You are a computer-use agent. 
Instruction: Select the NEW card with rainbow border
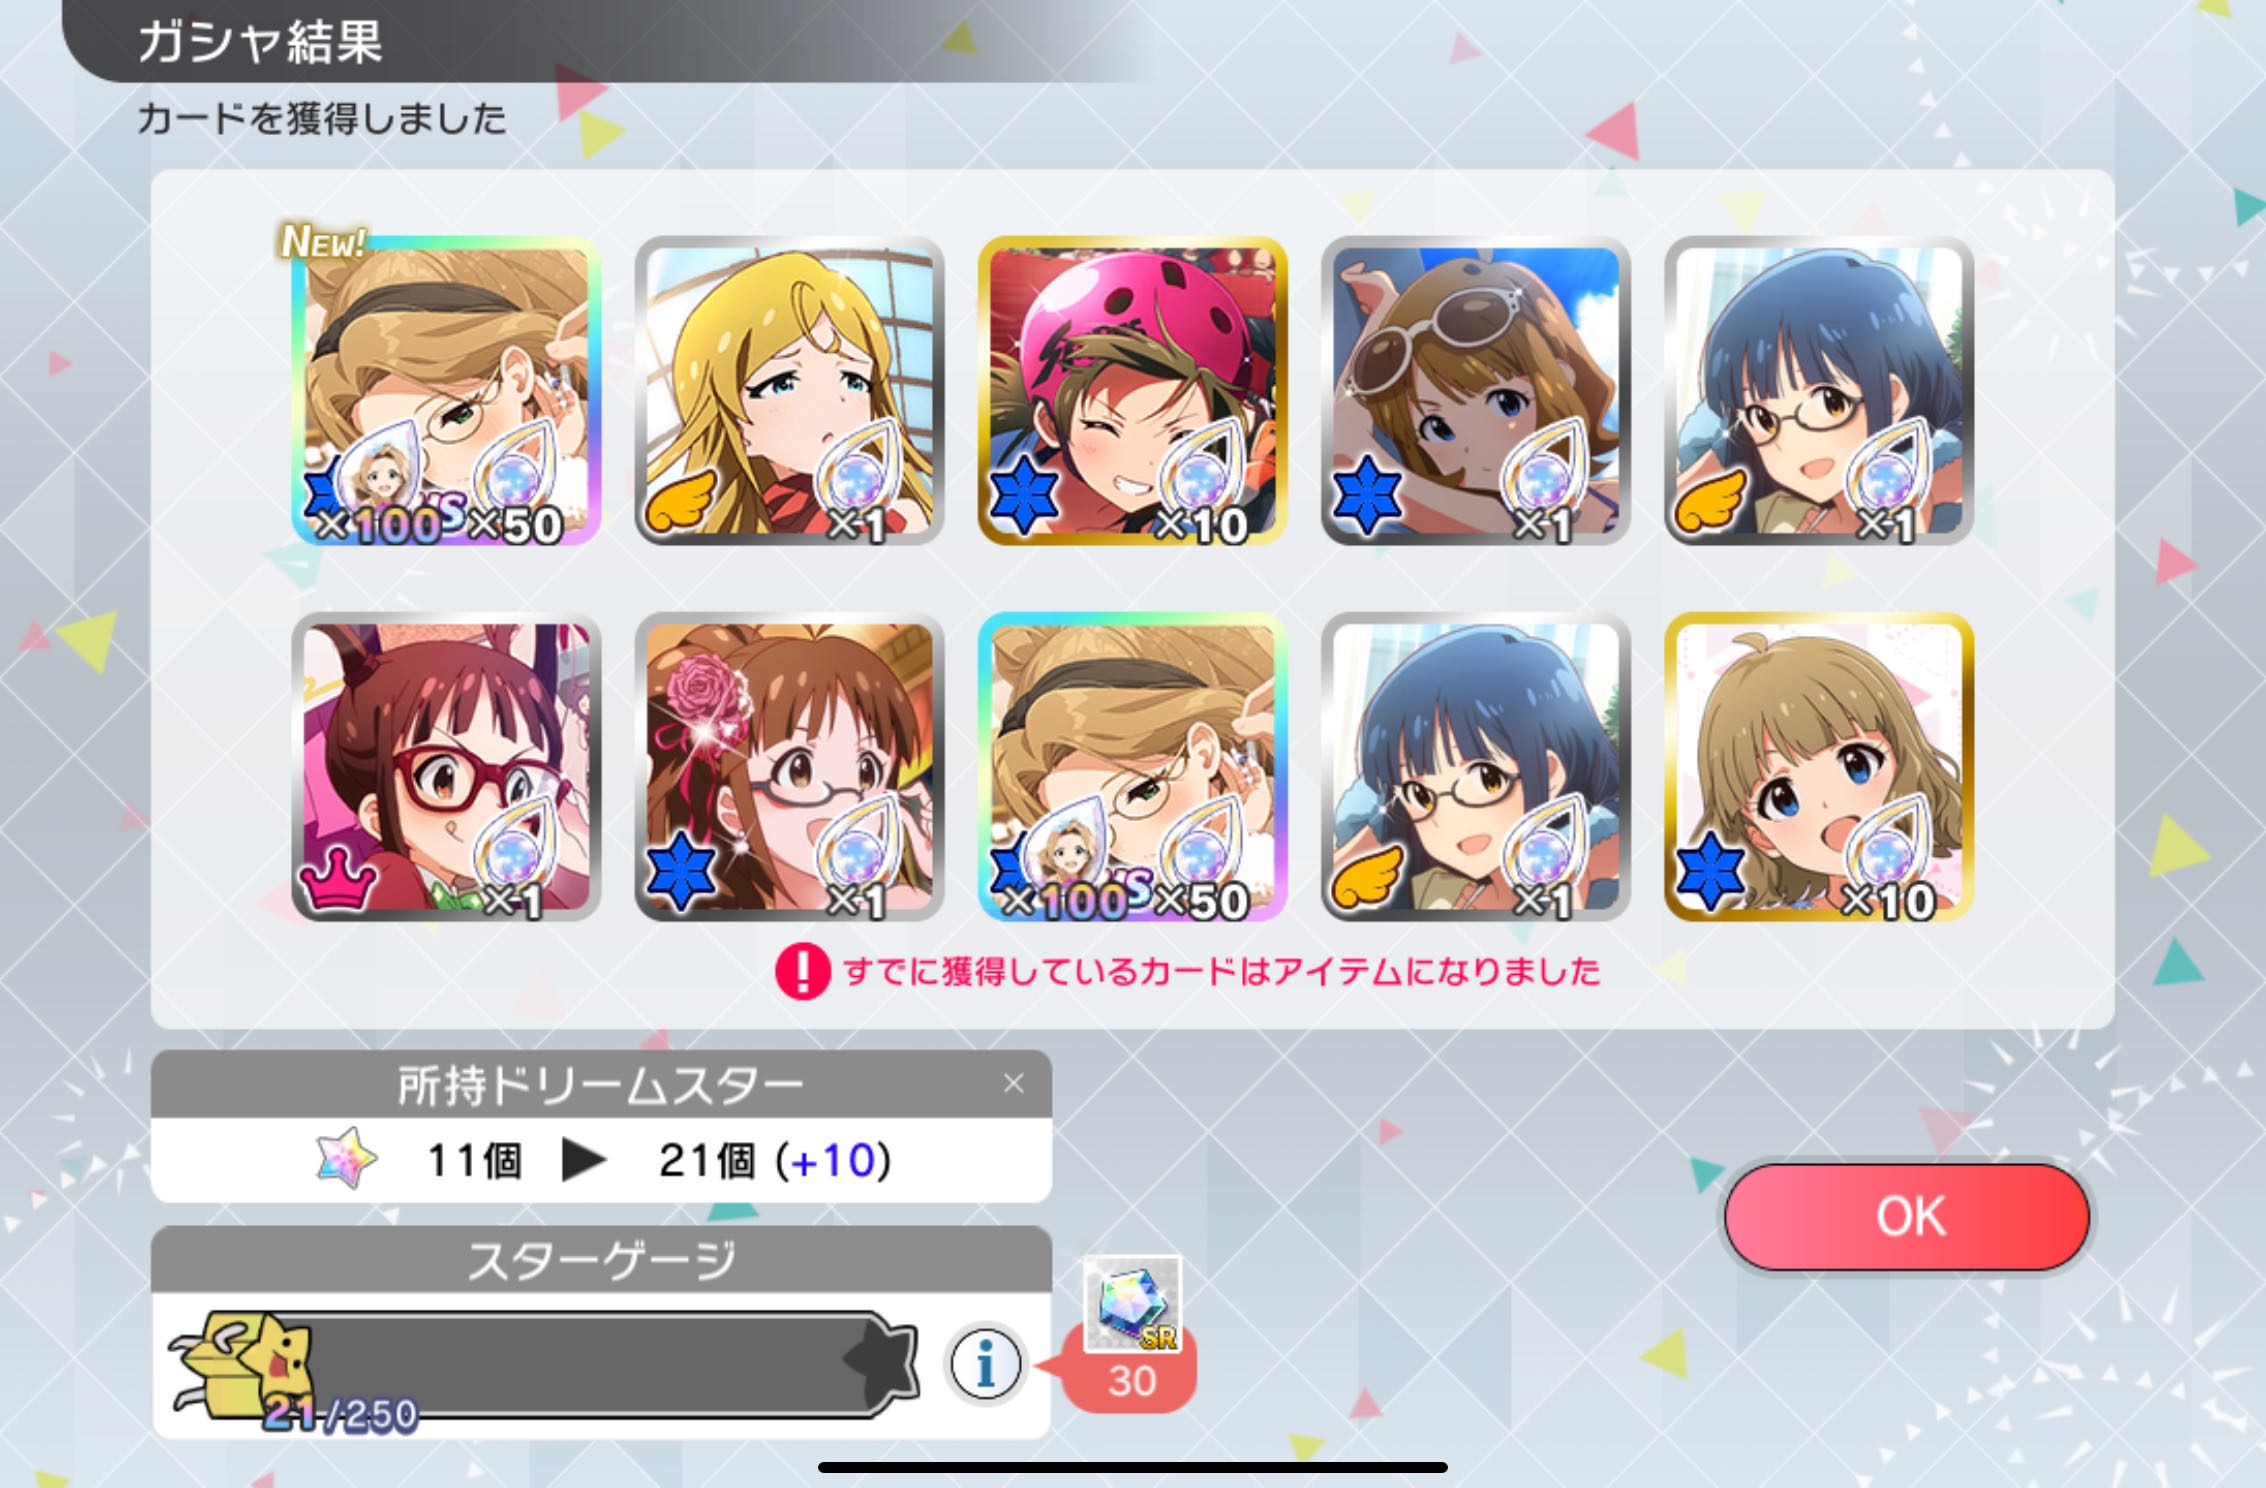coord(446,390)
